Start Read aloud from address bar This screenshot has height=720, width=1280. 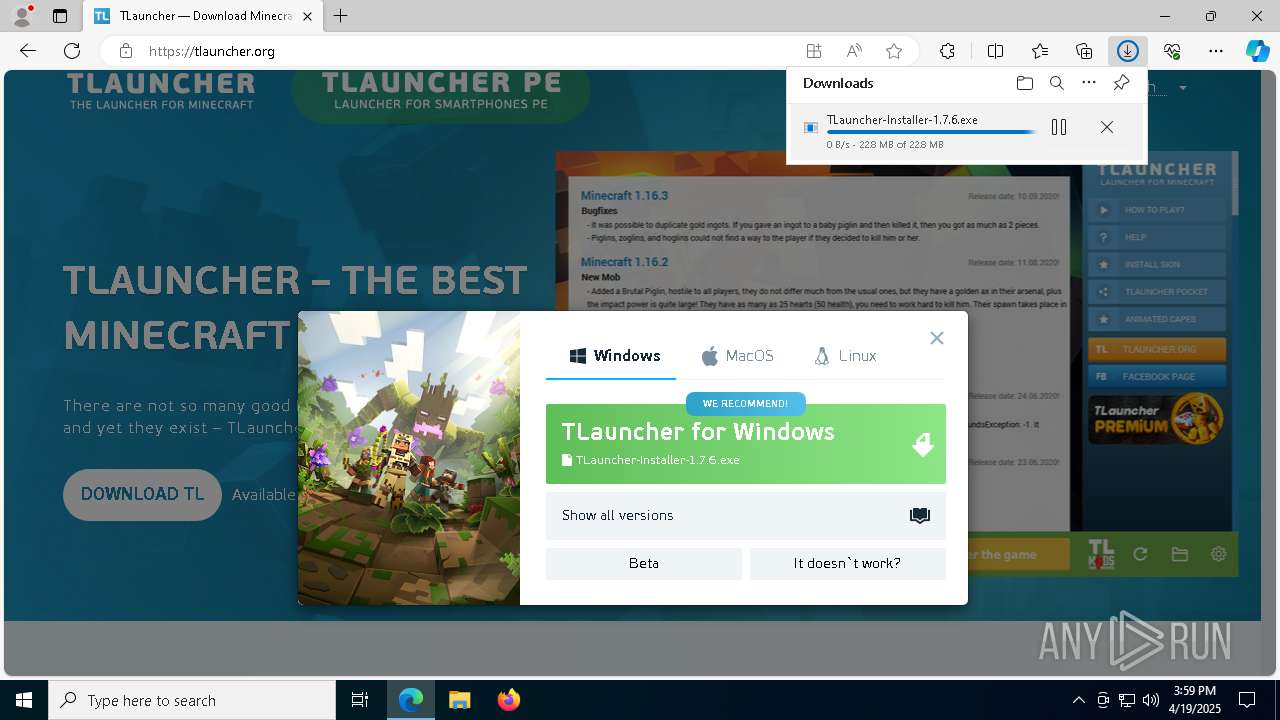coord(854,51)
